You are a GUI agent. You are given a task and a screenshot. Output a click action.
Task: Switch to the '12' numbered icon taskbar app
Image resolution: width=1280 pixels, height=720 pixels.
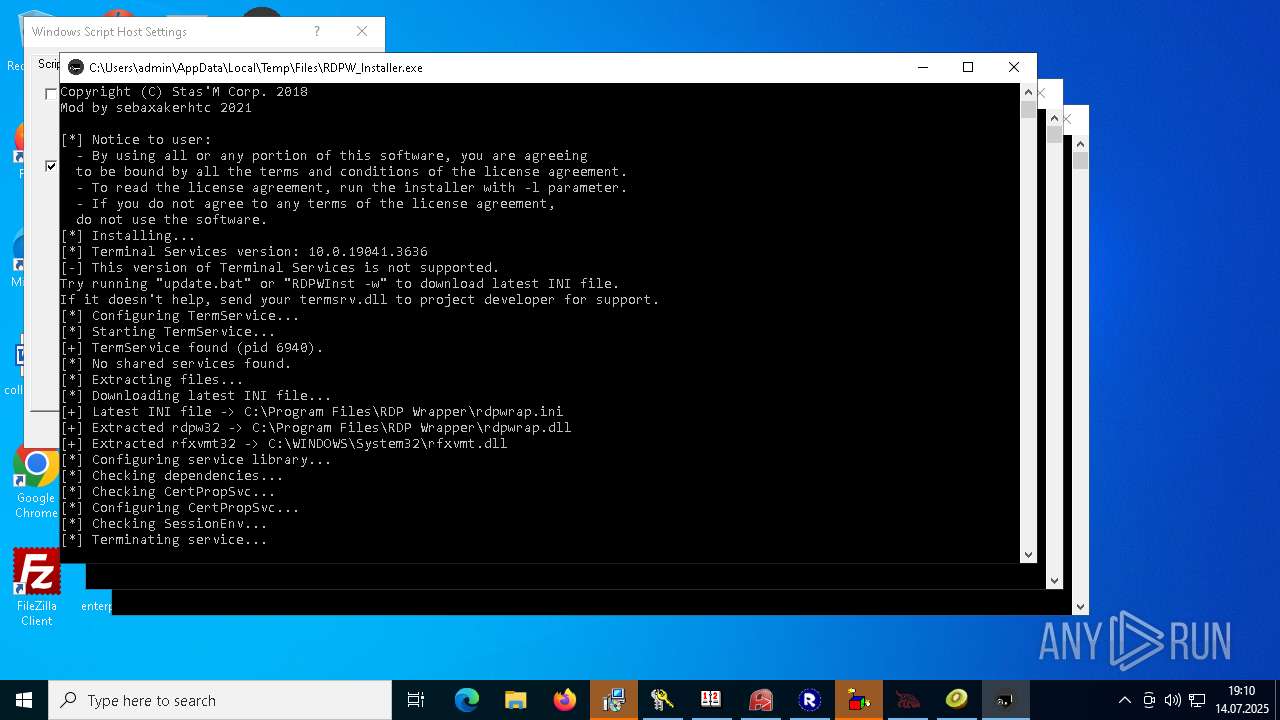711,700
